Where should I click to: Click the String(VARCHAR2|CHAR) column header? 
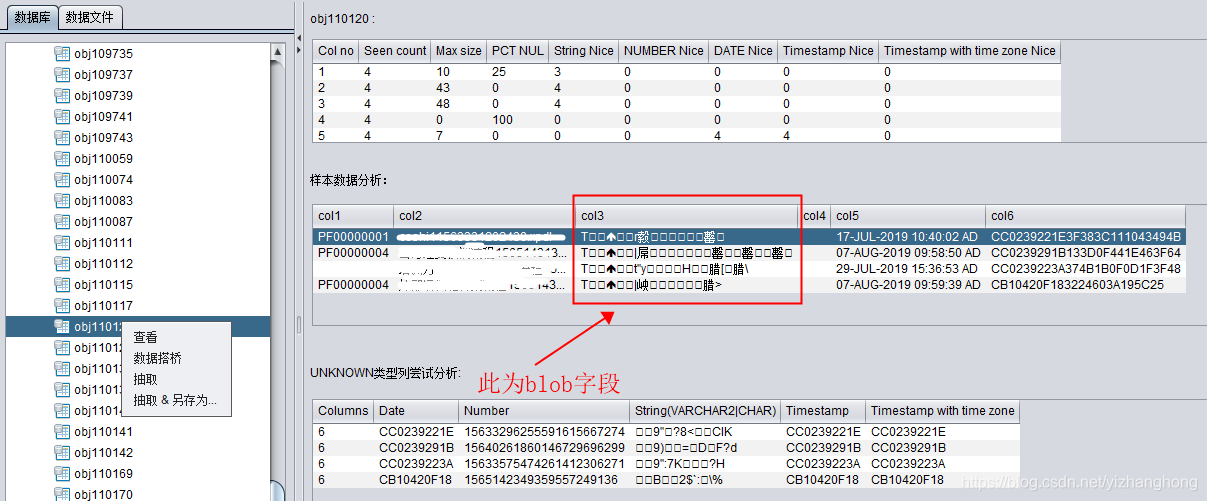pyautogui.click(x=706, y=411)
